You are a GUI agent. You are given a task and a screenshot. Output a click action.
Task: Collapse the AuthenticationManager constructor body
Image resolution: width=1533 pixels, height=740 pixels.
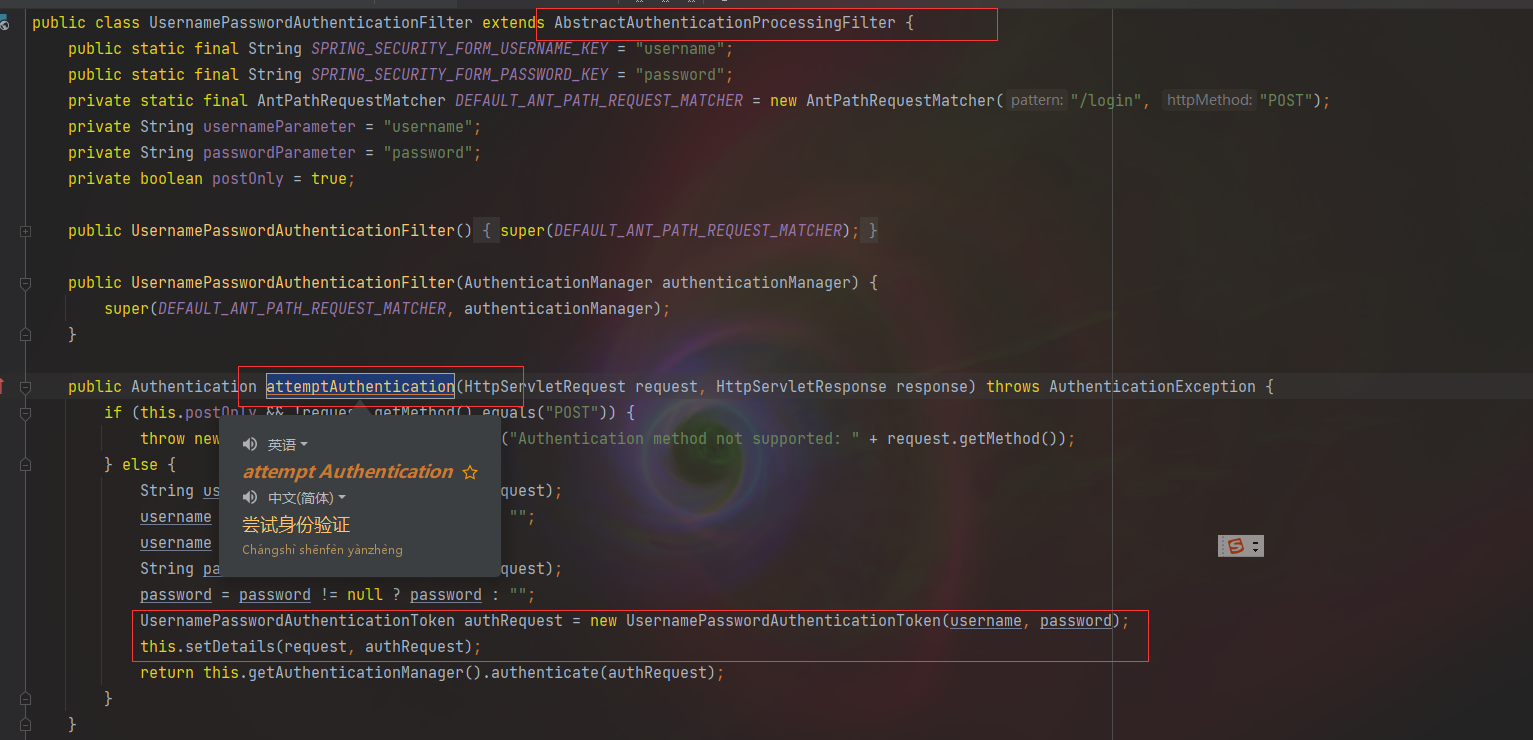(x=25, y=283)
